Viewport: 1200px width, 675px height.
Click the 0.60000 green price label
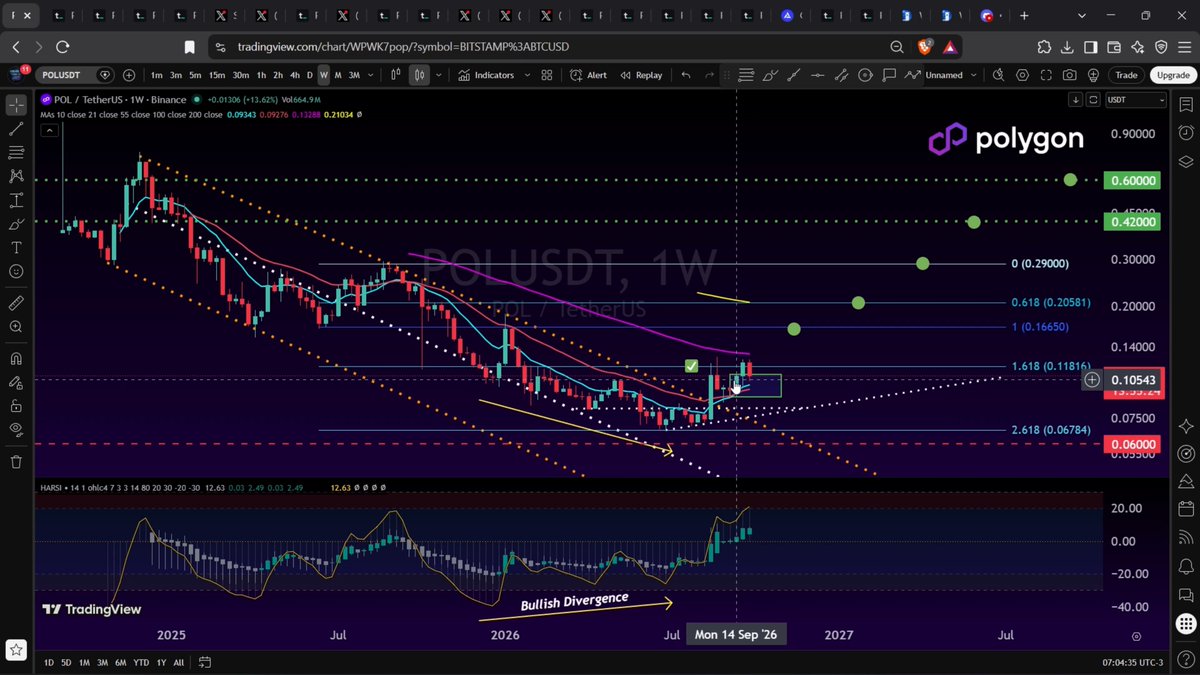tap(1132, 180)
